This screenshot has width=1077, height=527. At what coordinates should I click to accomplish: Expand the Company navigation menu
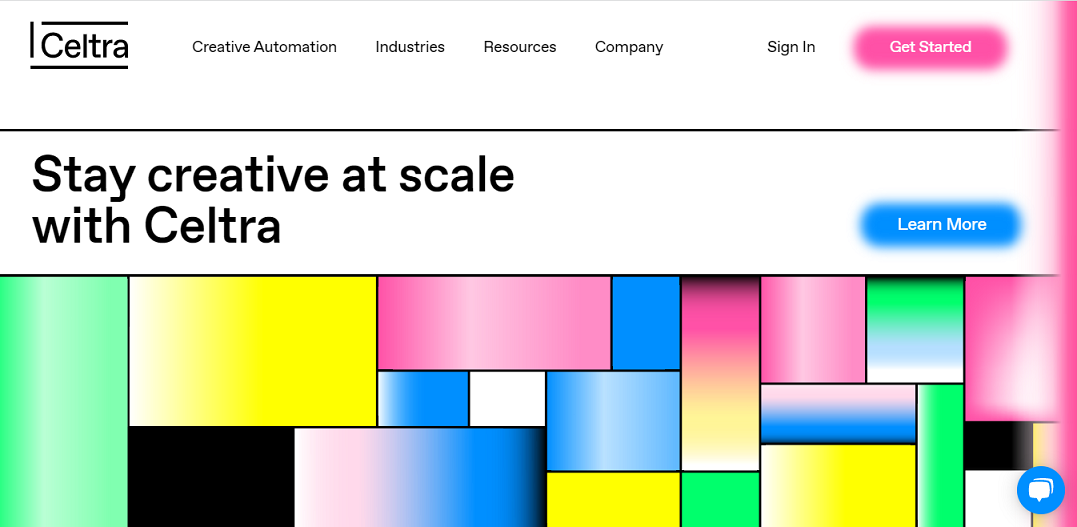click(x=629, y=47)
